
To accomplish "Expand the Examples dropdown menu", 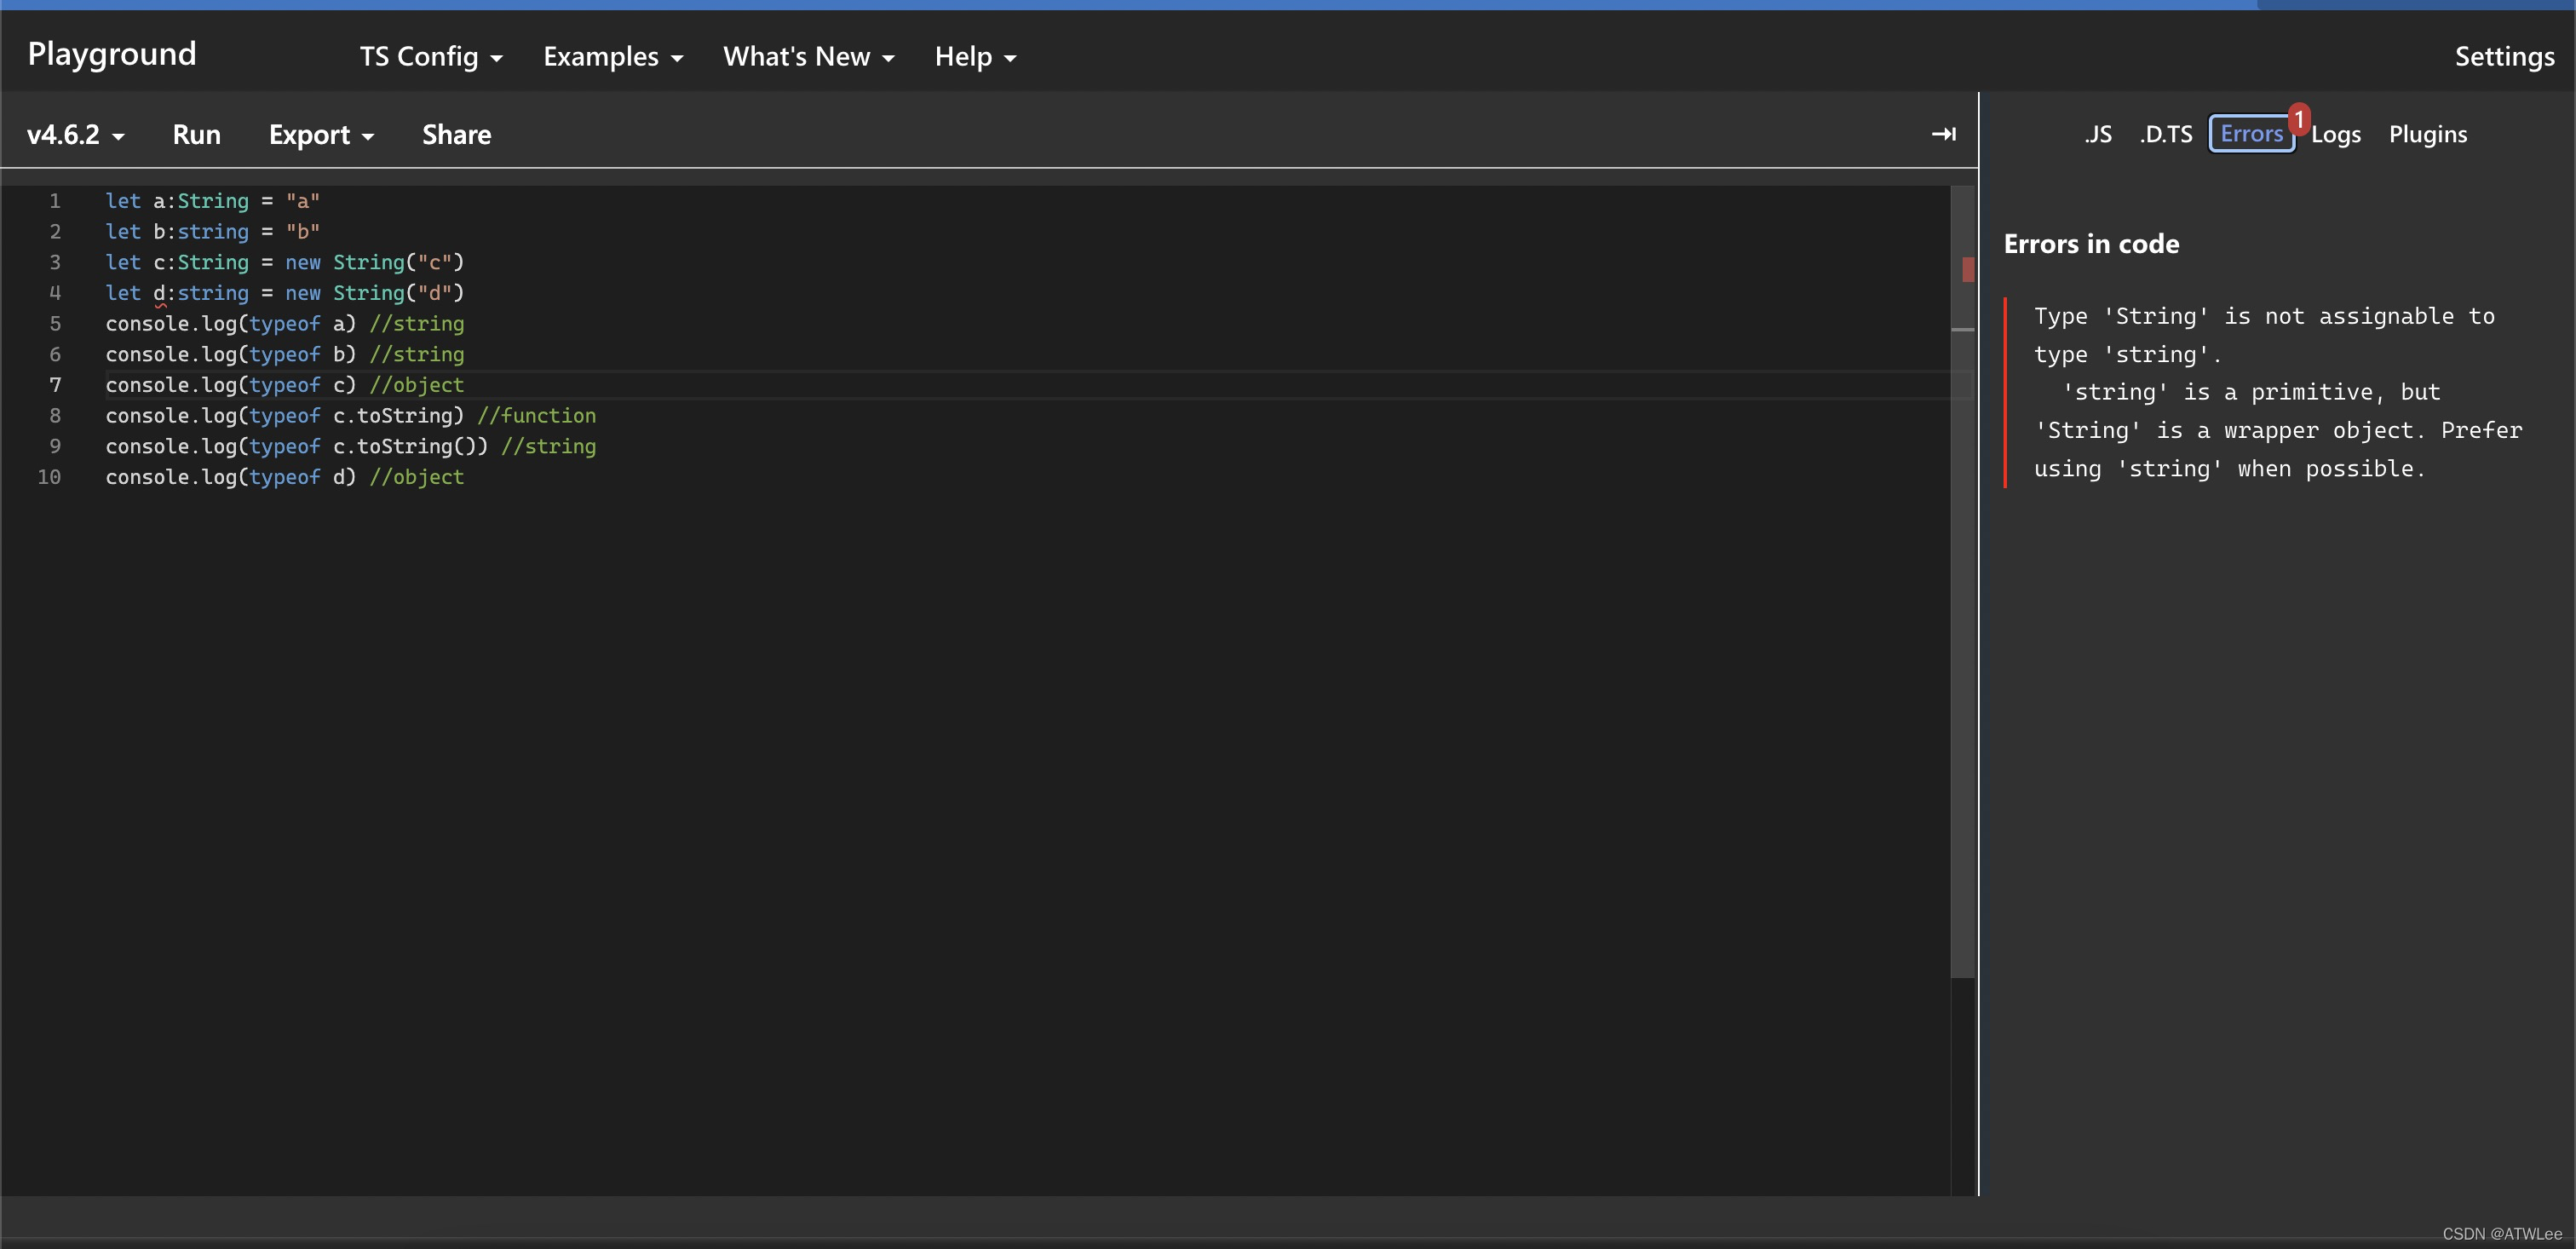I will click(611, 55).
